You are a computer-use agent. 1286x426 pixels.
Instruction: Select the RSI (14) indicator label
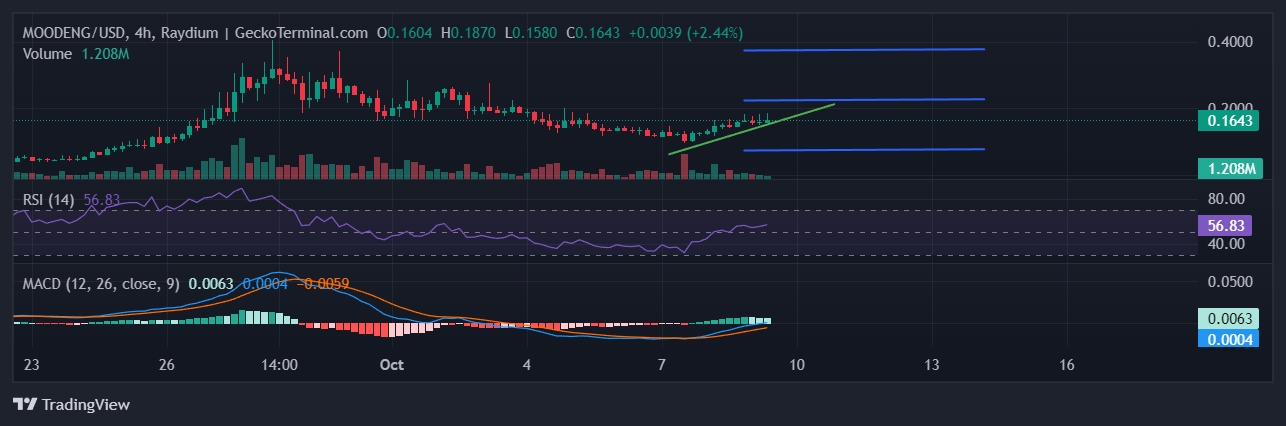[50, 199]
